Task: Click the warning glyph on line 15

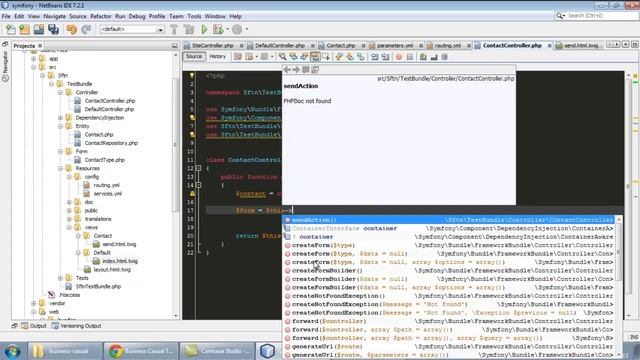Action: (x=192, y=193)
